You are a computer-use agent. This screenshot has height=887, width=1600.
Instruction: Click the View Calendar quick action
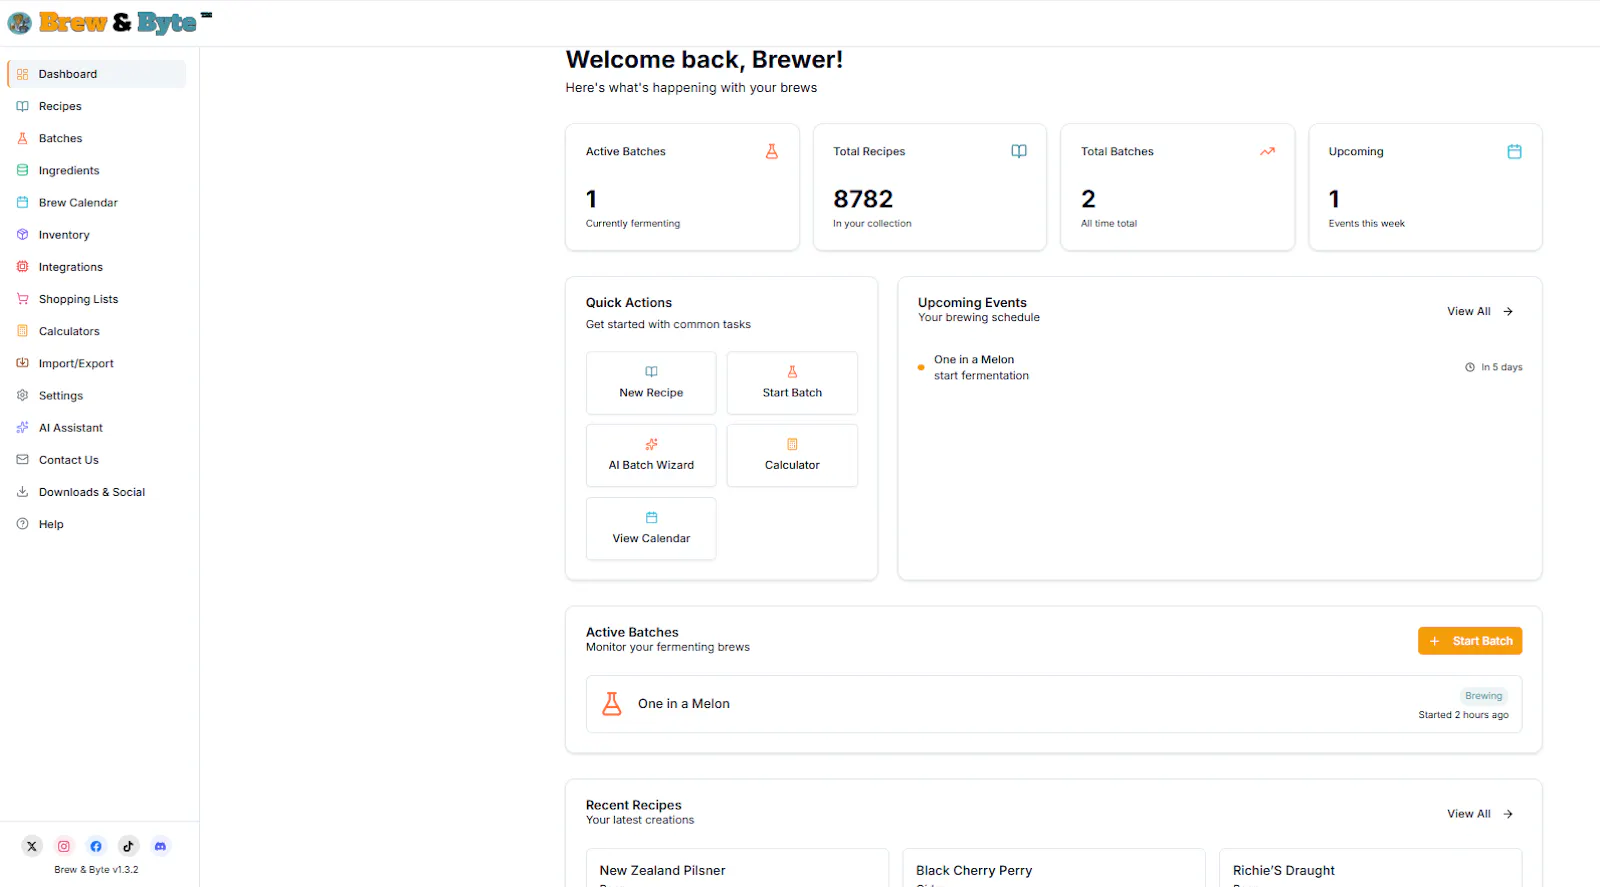[651, 529]
